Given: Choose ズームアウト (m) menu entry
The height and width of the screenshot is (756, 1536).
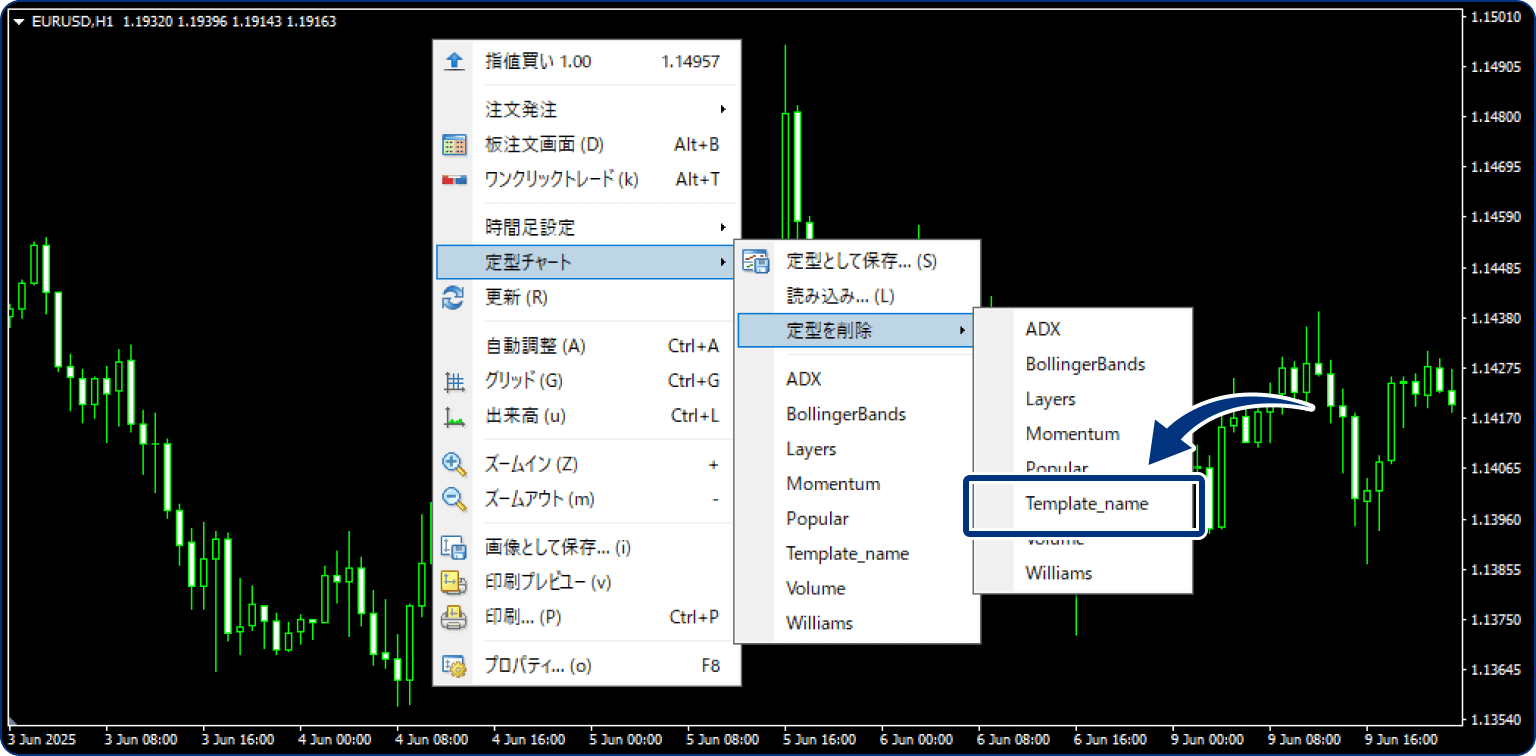Looking at the screenshot, I should pos(587,499).
